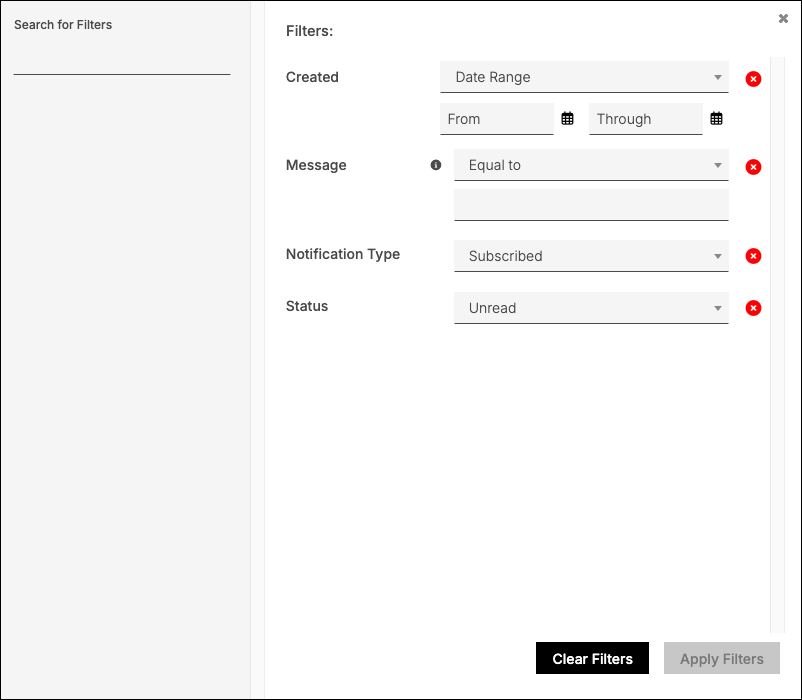The image size is (802, 700).
Task: Open the Through date calendar picker
Action: (x=716, y=119)
